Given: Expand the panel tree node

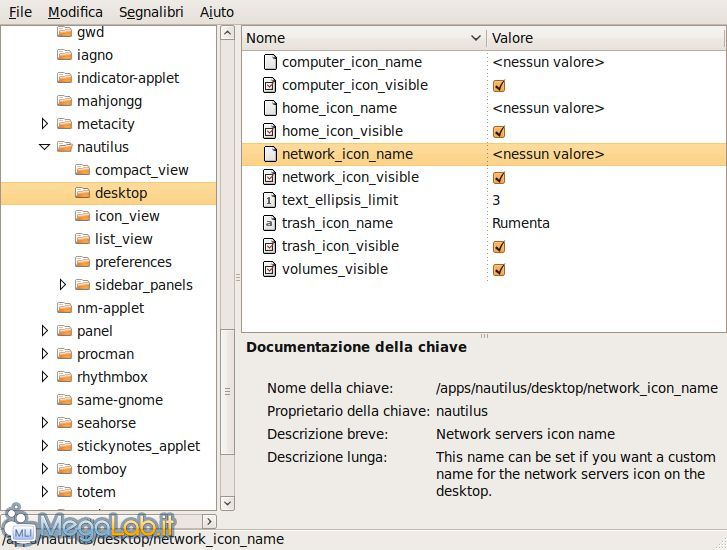Looking at the screenshot, I should (44, 331).
